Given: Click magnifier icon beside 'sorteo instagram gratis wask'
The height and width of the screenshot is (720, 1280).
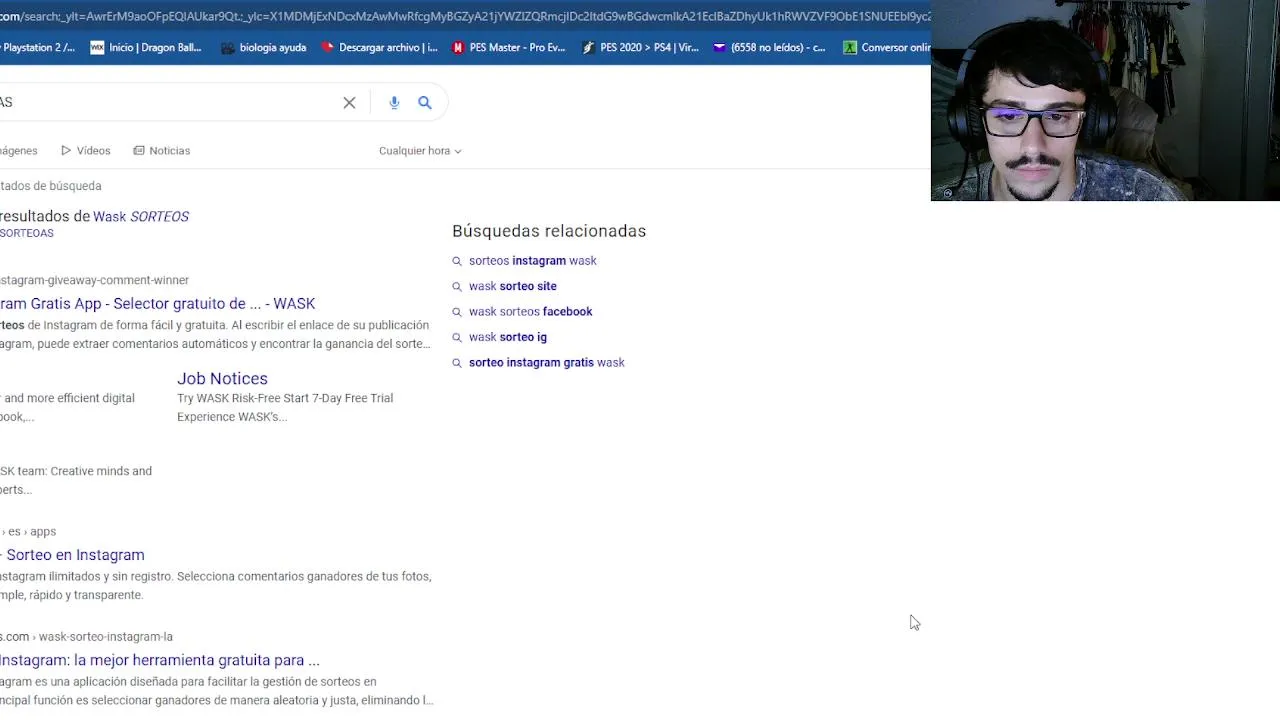Looking at the screenshot, I should 457,363.
